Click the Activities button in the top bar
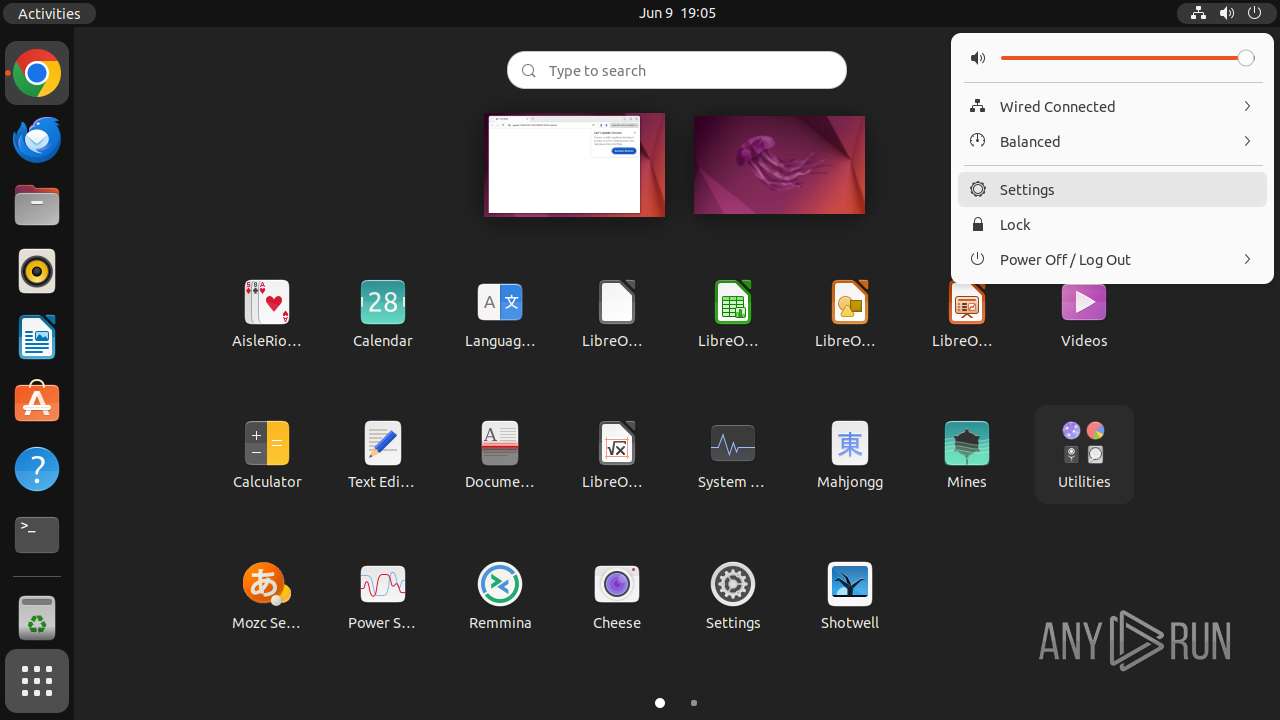The image size is (1280, 720). pos(49,13)
